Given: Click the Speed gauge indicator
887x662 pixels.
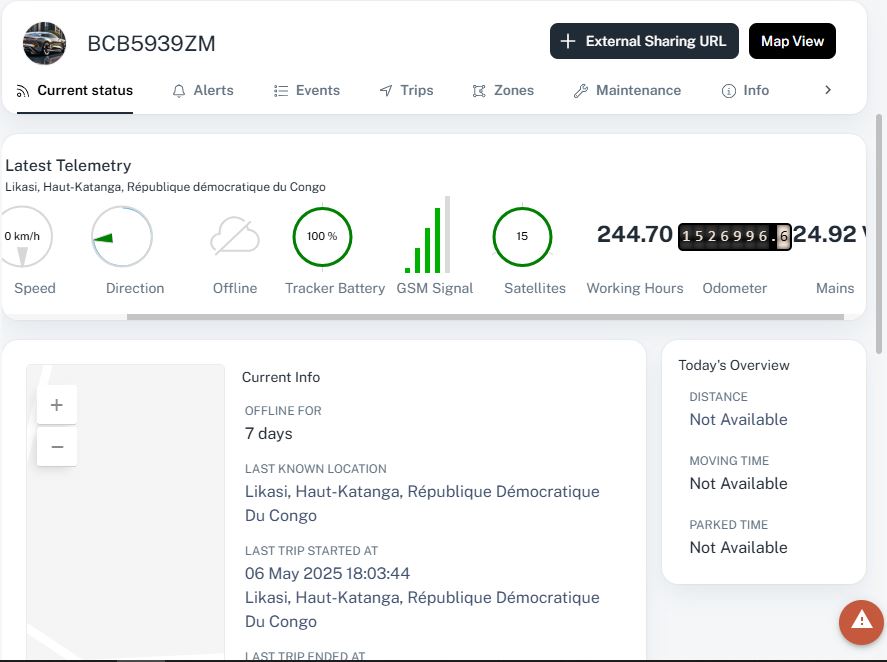Looking at the screenshot, I should (28, 236).
